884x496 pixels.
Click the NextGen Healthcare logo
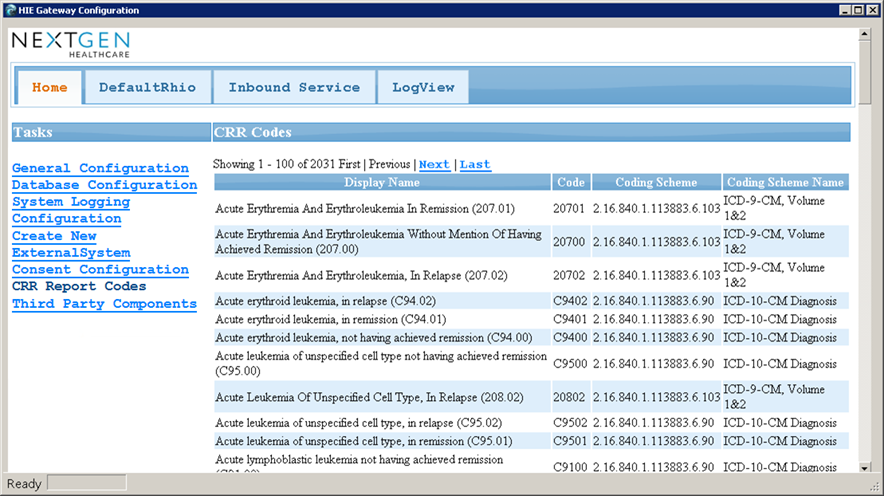pos(71,45)
